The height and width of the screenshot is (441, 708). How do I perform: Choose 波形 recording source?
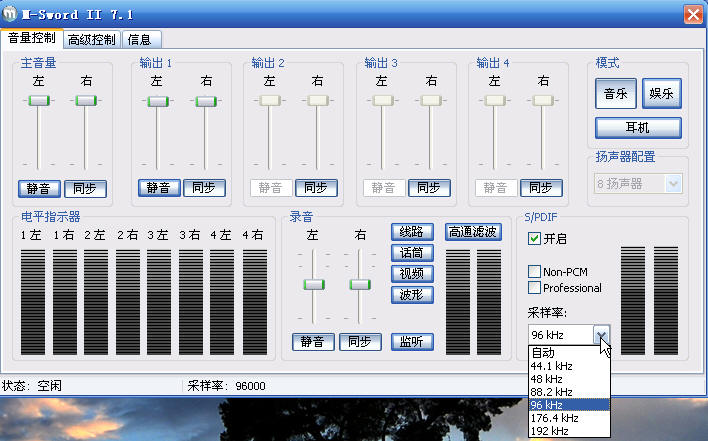click(412, 295)
